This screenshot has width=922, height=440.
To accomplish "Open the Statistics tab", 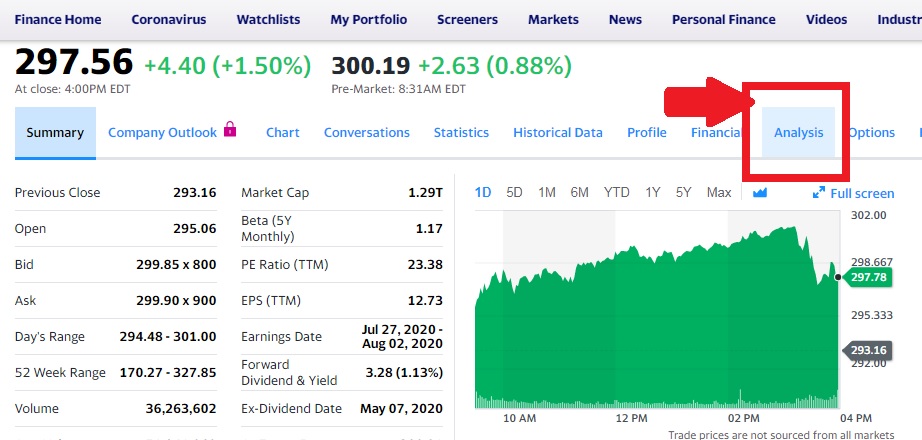I will pos(461,133).
